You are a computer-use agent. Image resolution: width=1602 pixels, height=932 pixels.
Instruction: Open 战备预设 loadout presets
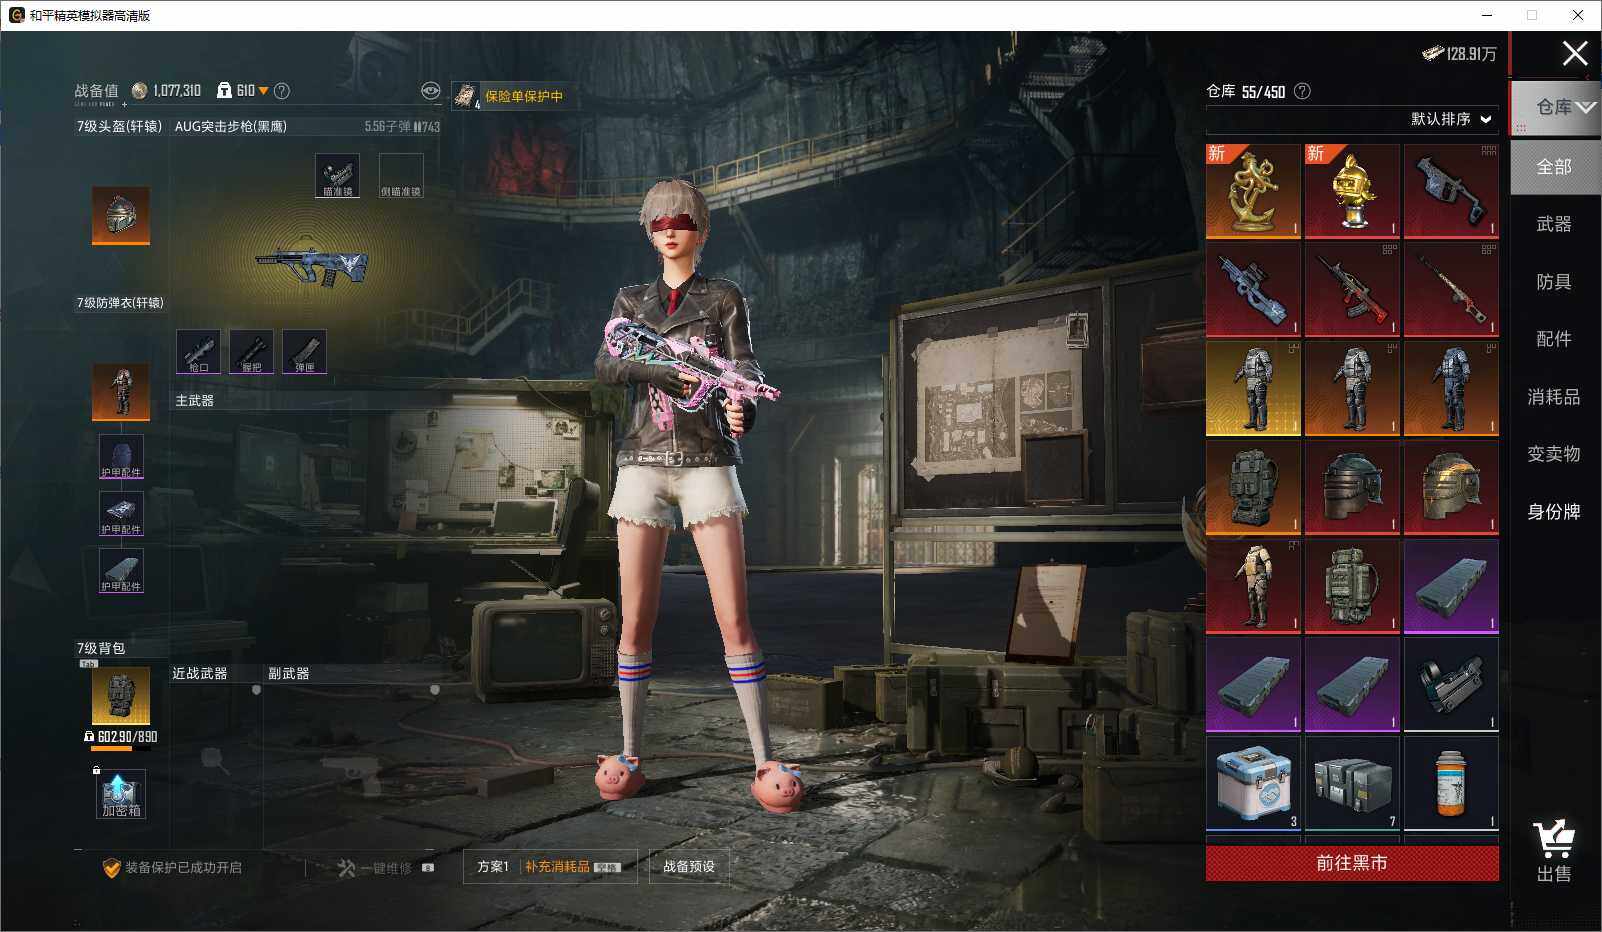[x=689, y=867]
